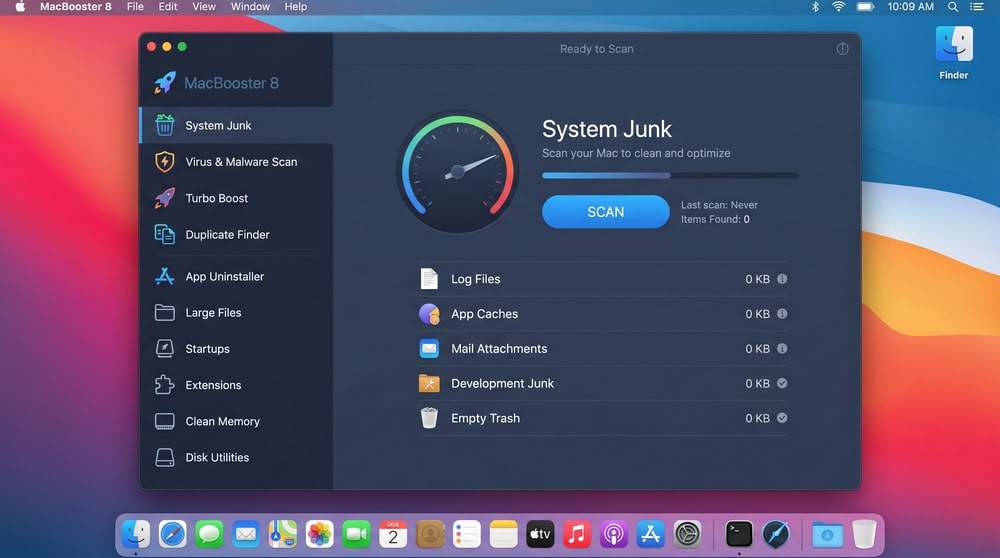This screenshot has height=558, width=1000.
Task: Click the Turbo Boost rocket icon
Action: [x=165, y=198]
